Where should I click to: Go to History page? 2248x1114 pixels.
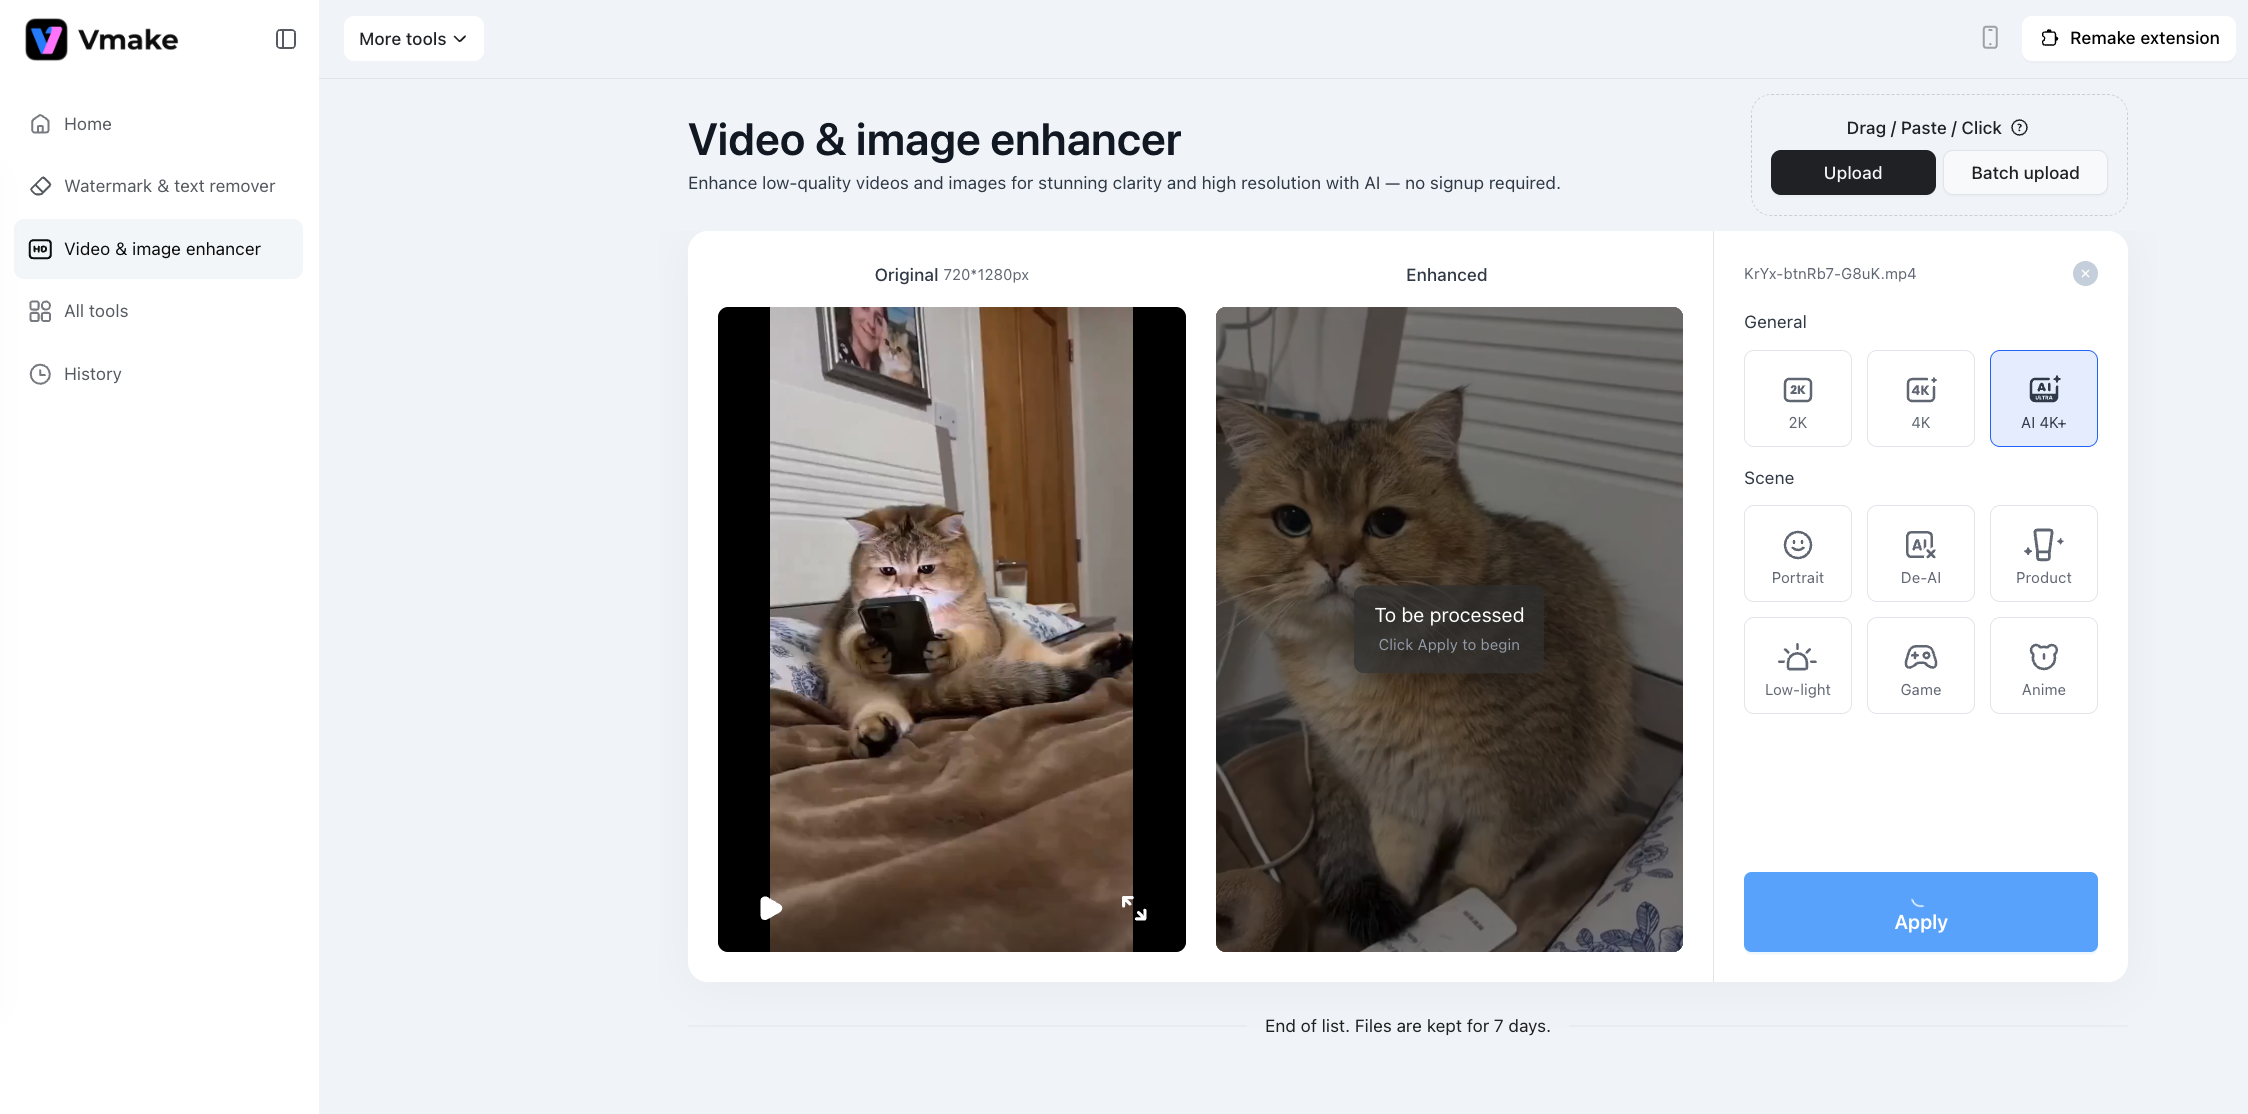click(x=92, y=374)
